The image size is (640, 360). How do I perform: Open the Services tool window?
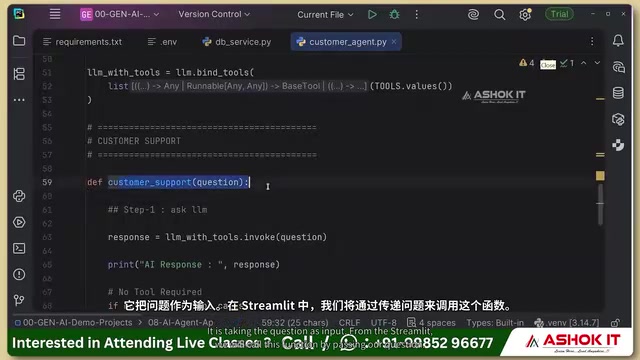click(19, 222)
